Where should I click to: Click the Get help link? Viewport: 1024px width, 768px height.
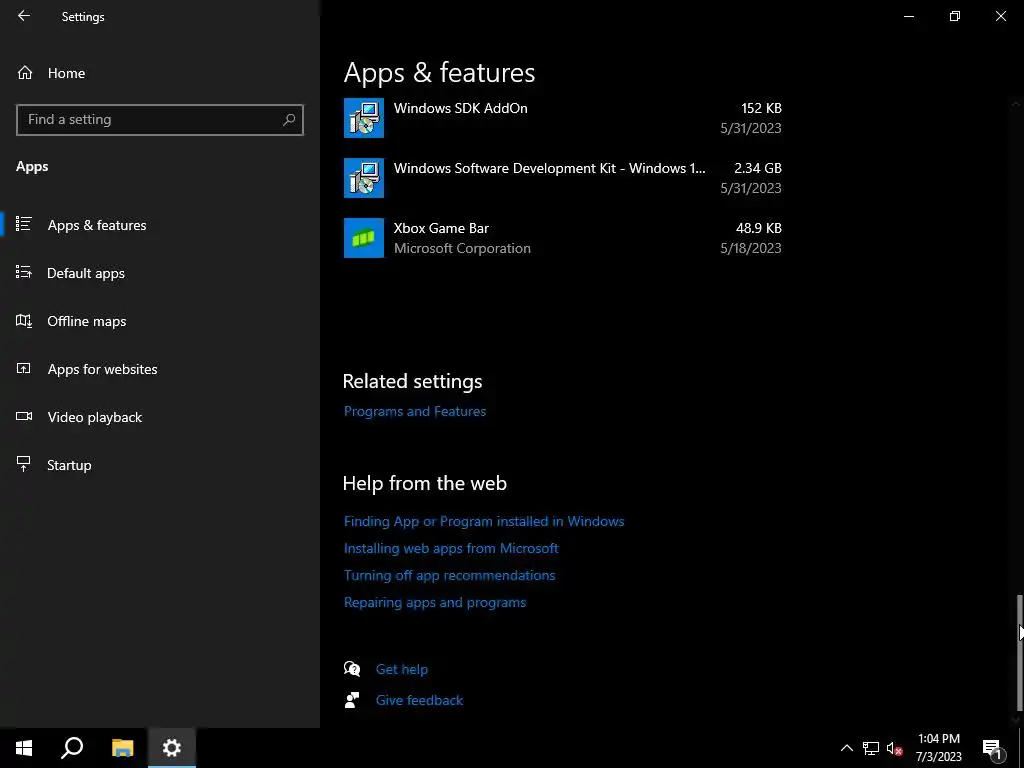pos(402,669)
